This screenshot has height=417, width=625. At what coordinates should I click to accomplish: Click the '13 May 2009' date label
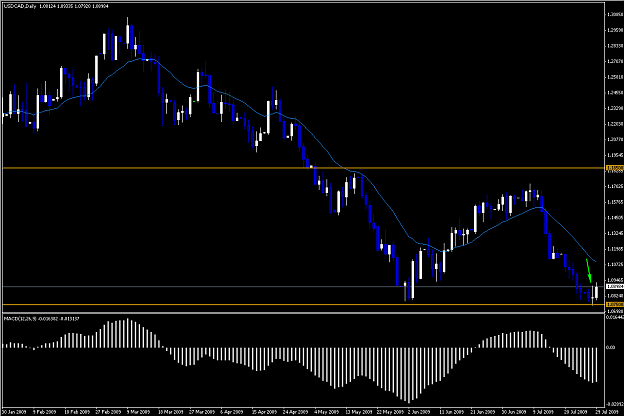click(x=358, y=412)
